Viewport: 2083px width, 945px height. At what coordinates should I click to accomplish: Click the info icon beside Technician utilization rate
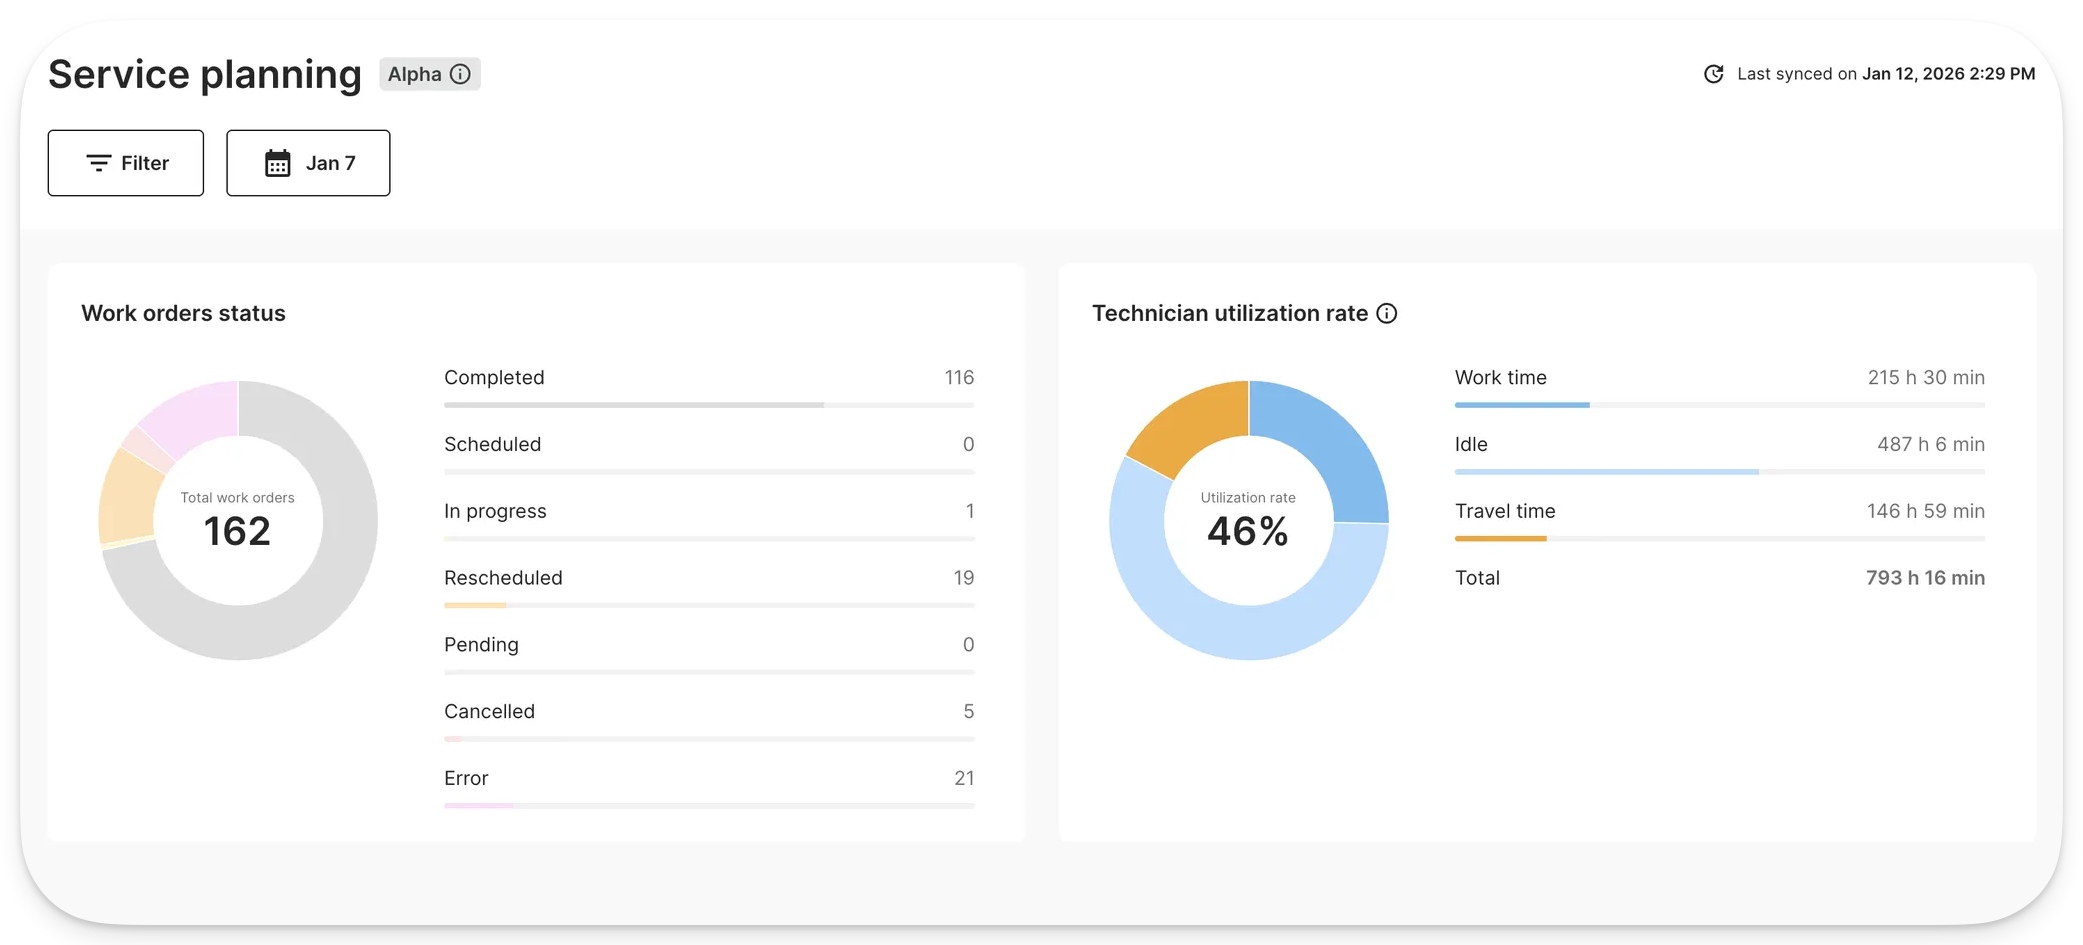(1386, 313)
